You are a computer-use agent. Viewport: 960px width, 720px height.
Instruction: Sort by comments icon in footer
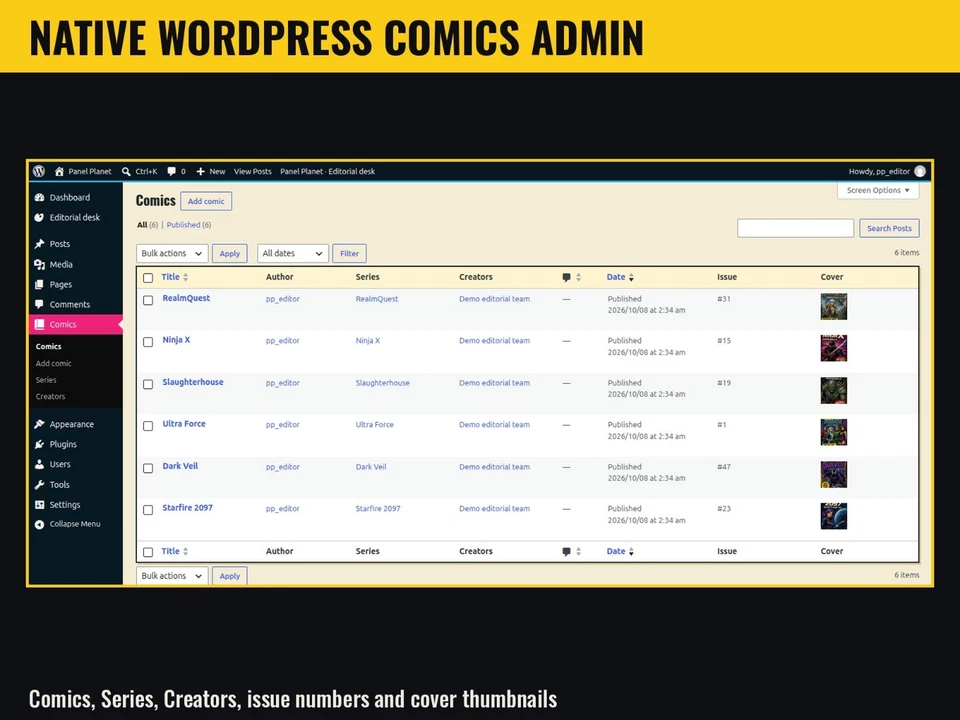click(566, 552)
